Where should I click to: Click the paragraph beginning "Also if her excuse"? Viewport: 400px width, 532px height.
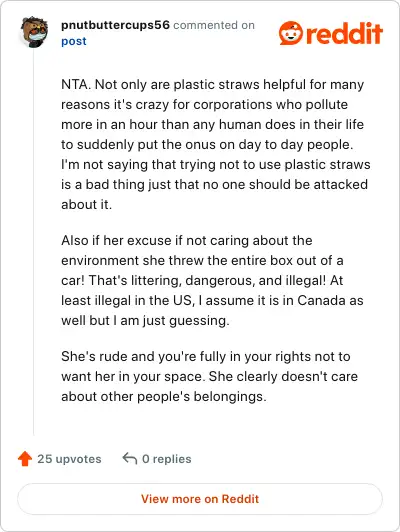[x=212, y=280]
